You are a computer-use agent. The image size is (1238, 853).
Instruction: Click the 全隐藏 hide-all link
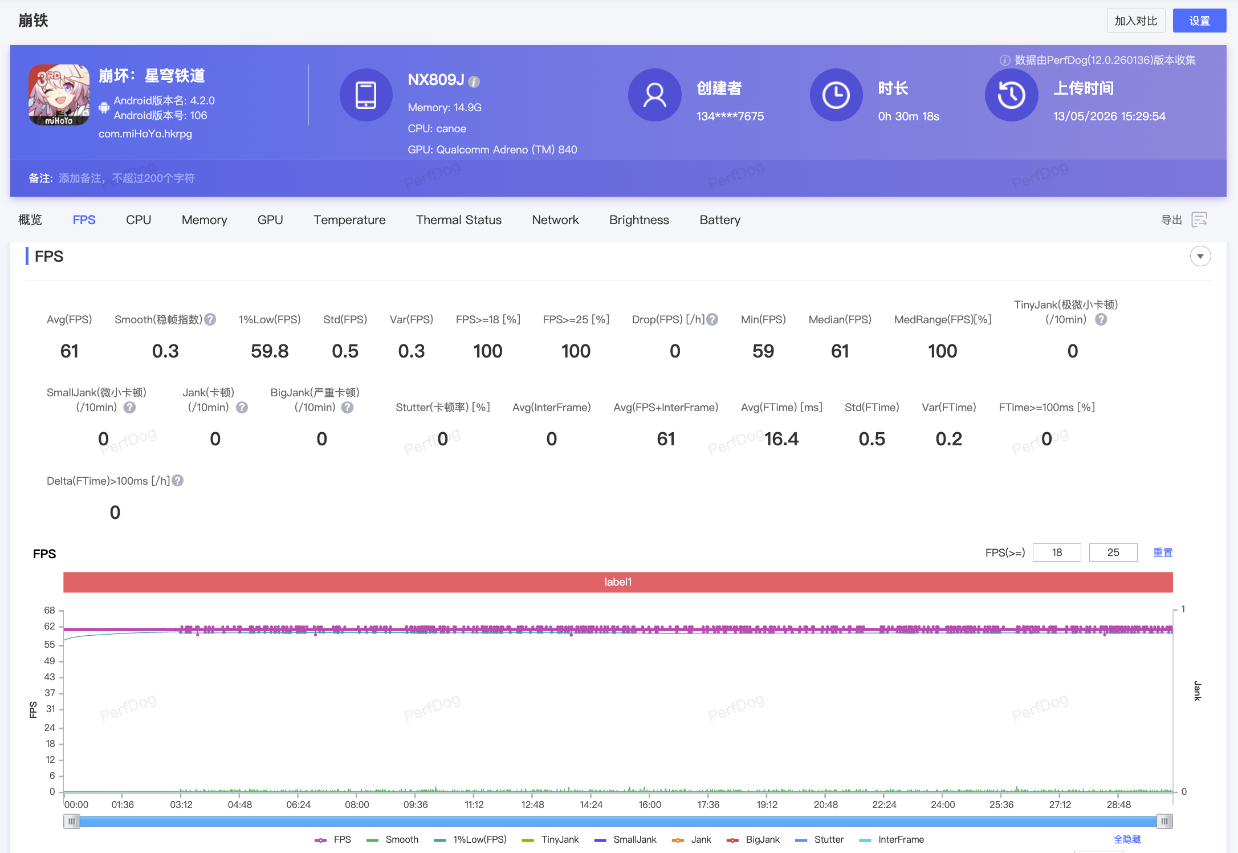(x=1127, y=840)
